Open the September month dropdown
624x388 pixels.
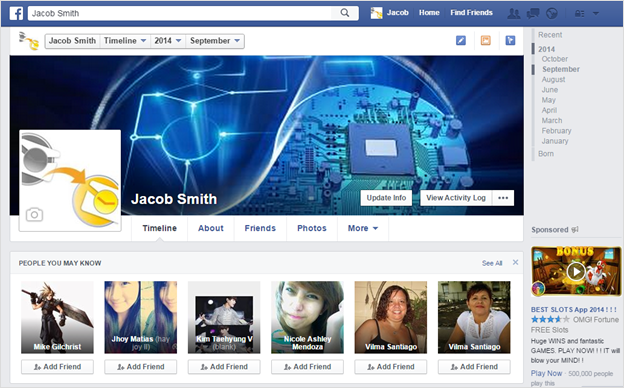click(215, 41)
